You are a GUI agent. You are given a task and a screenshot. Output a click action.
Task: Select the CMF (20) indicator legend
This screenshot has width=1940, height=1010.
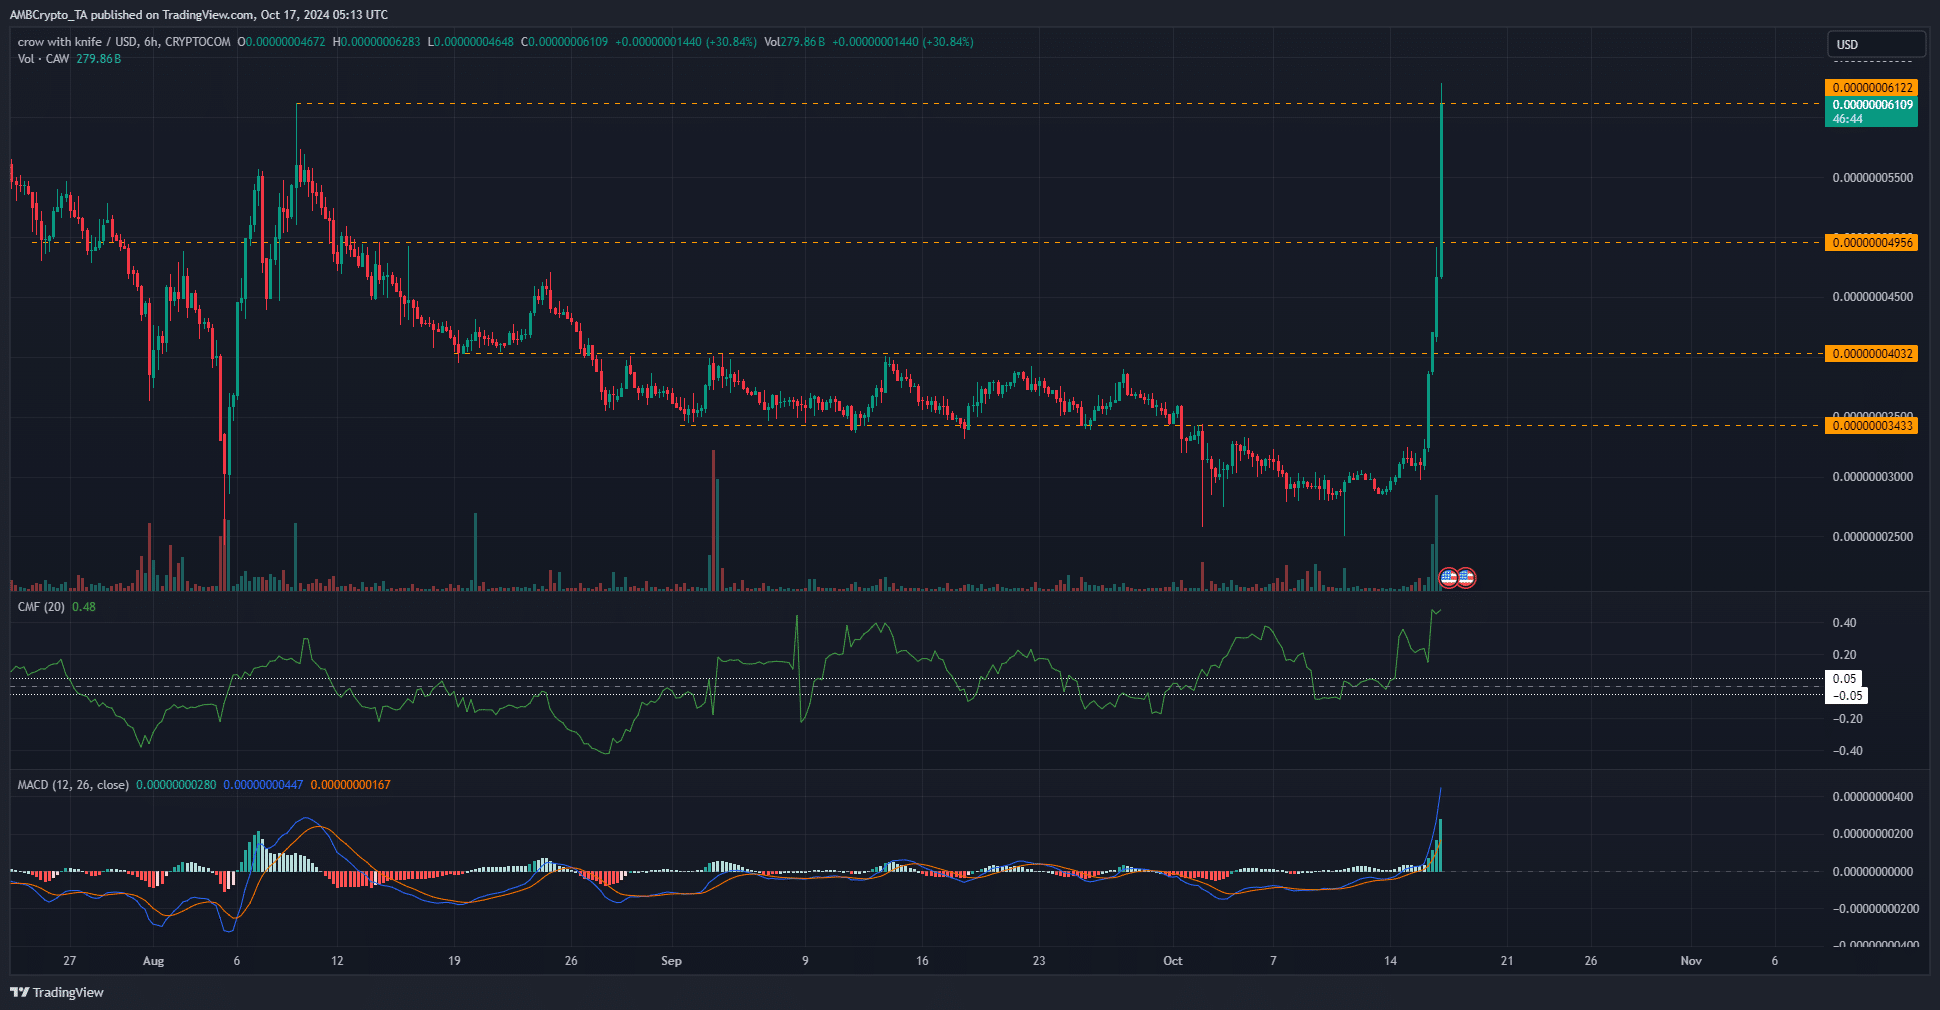point(41,607)
